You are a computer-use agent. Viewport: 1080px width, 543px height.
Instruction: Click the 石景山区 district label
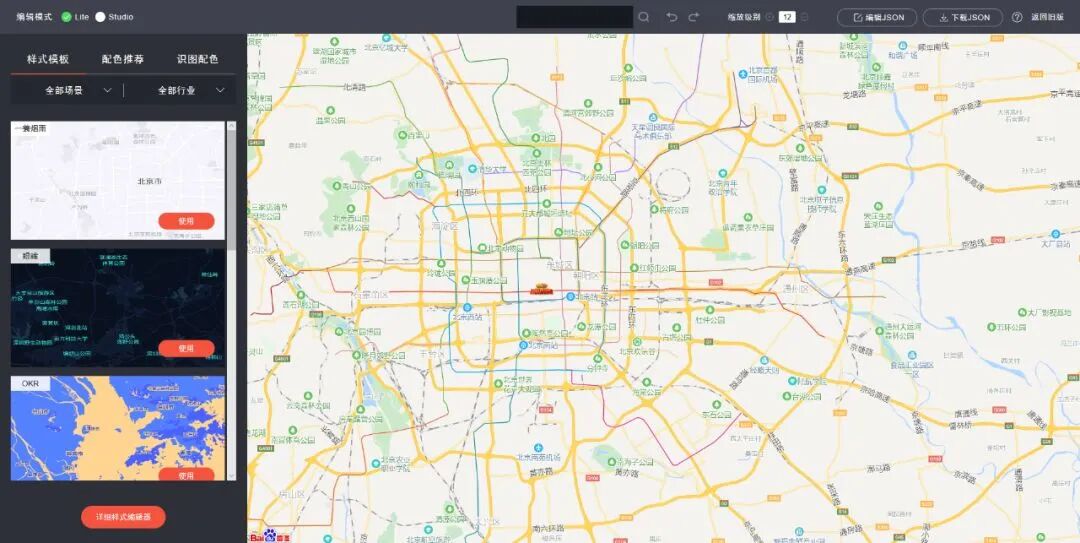371,294
